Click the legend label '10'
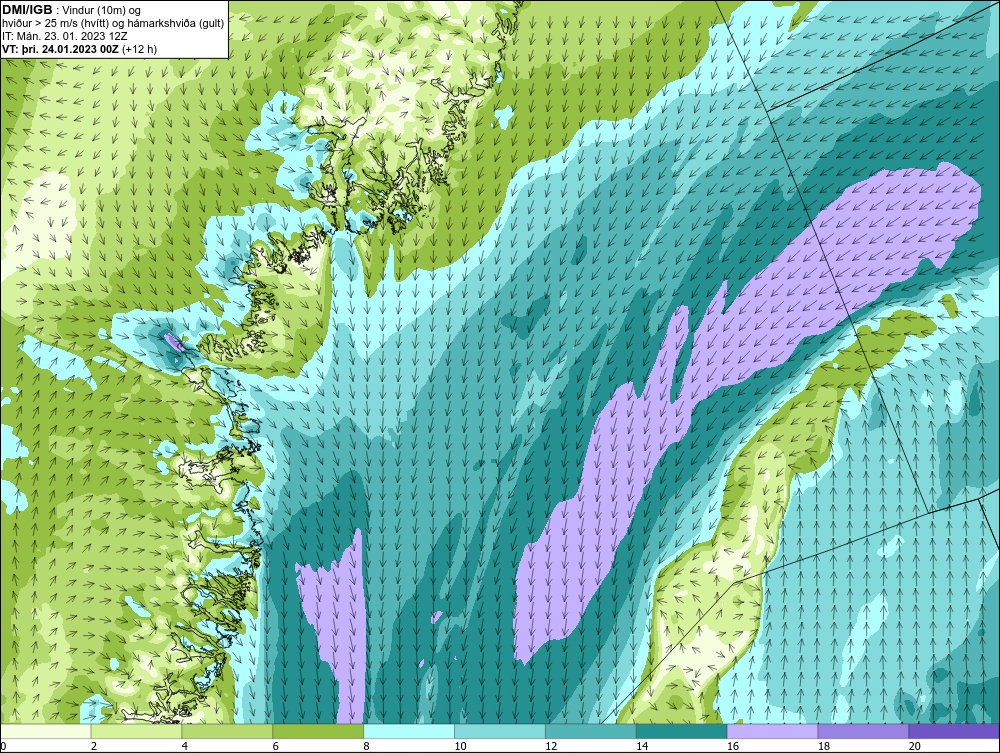Image resolution: width=1000 pixels, height=753 pixels. tap(460, 746)
